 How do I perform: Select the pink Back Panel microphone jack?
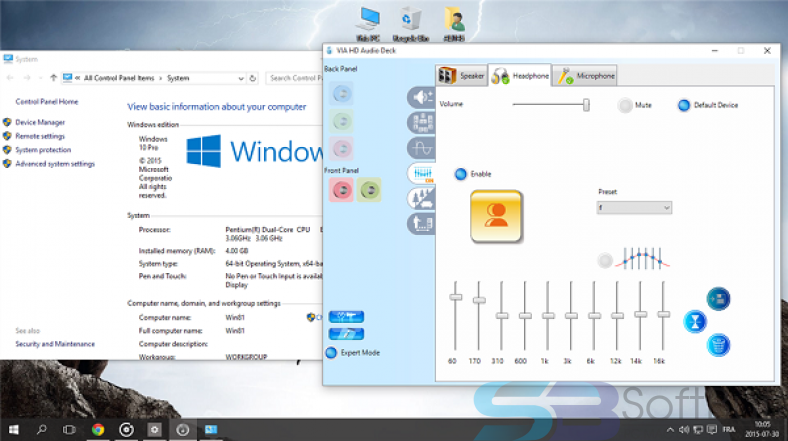click(341, 148)
